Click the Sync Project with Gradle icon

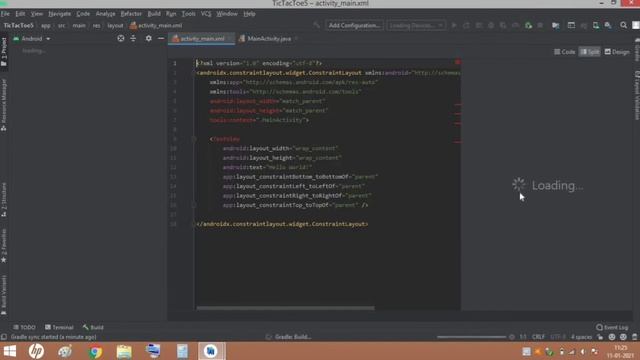[584, 25]
